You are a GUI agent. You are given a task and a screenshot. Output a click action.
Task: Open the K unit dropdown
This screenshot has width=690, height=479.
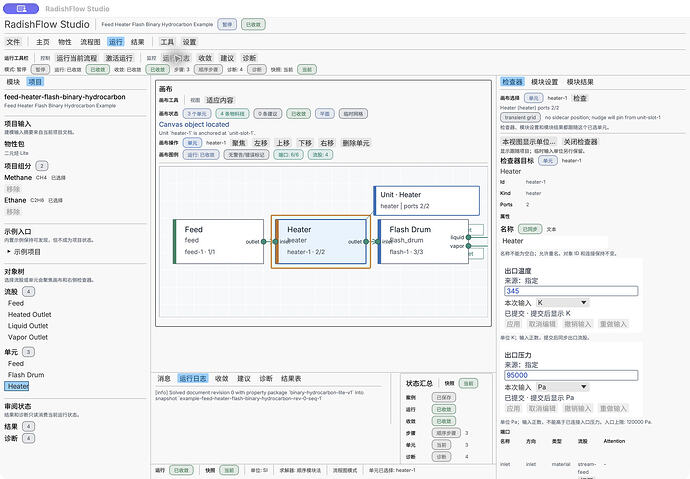(562, 303)
